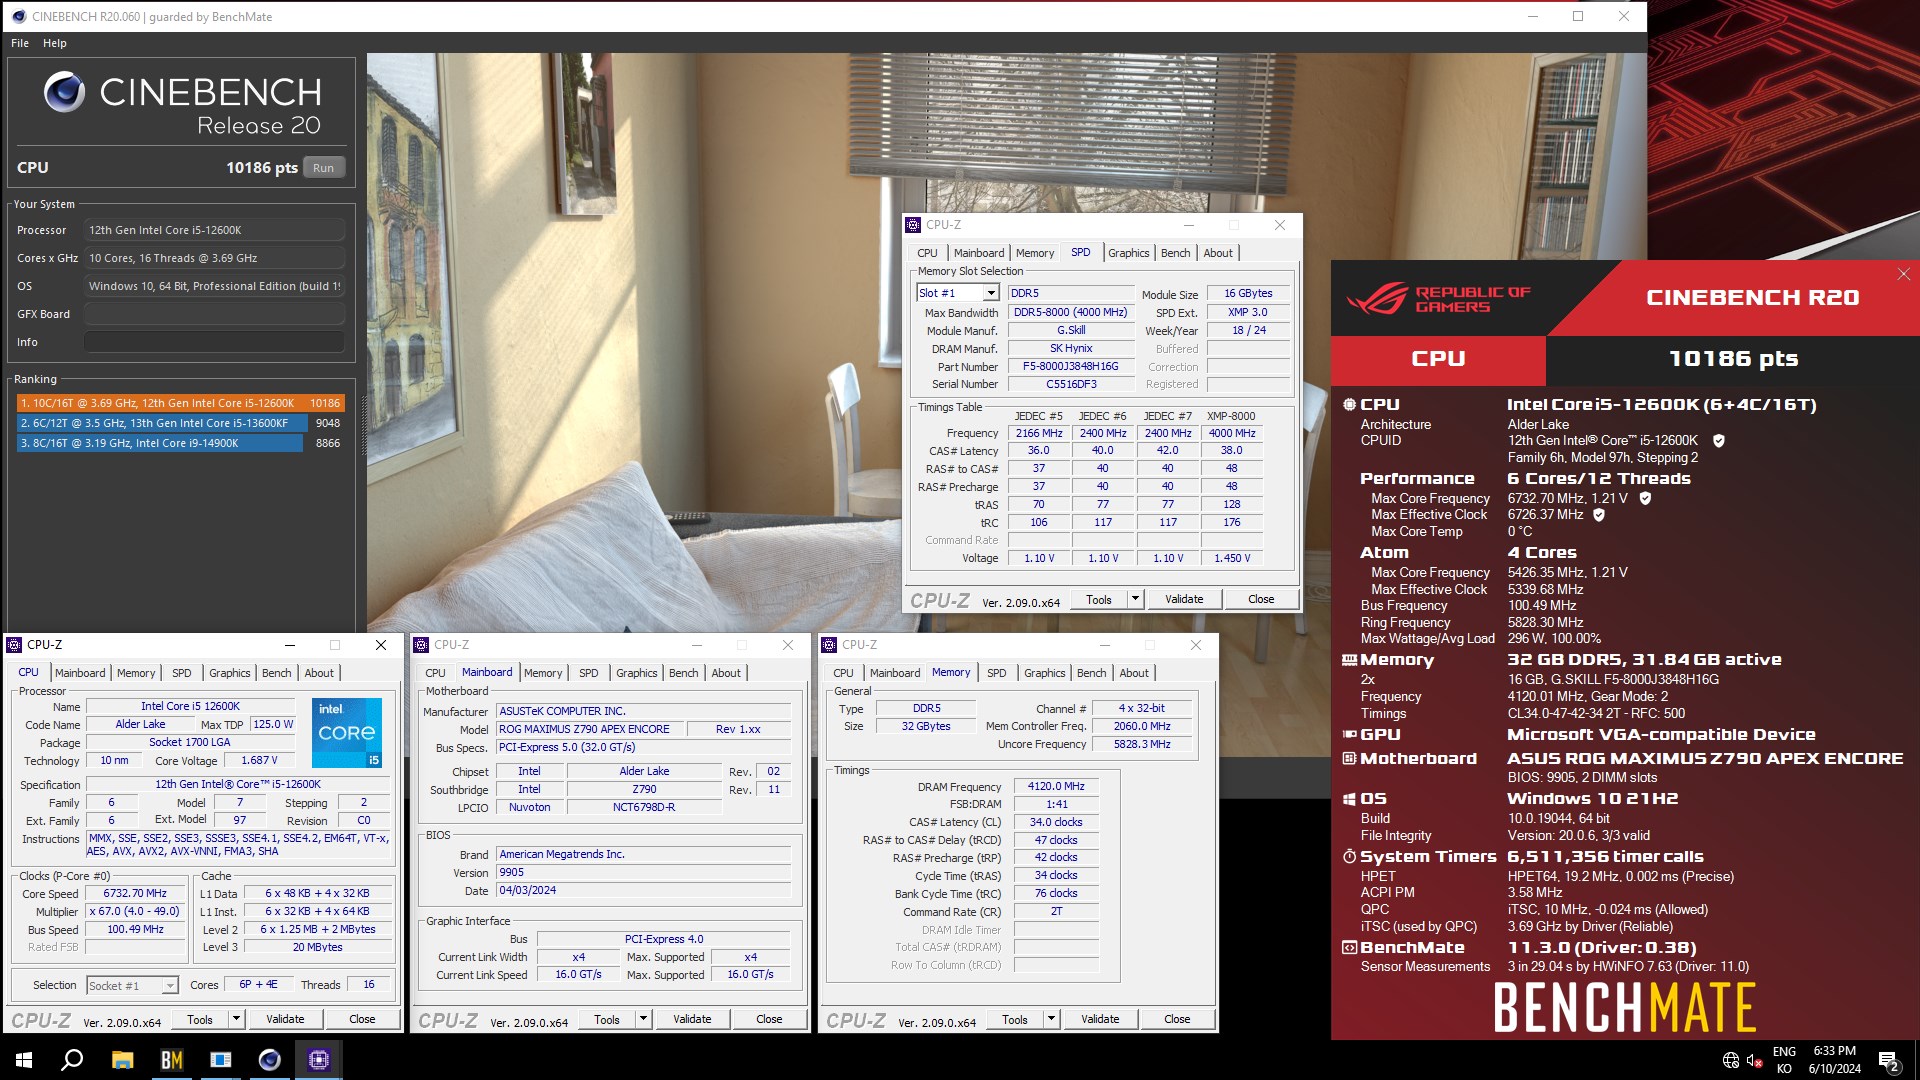Click the network globe tray icon

tap(1731, 1060)
